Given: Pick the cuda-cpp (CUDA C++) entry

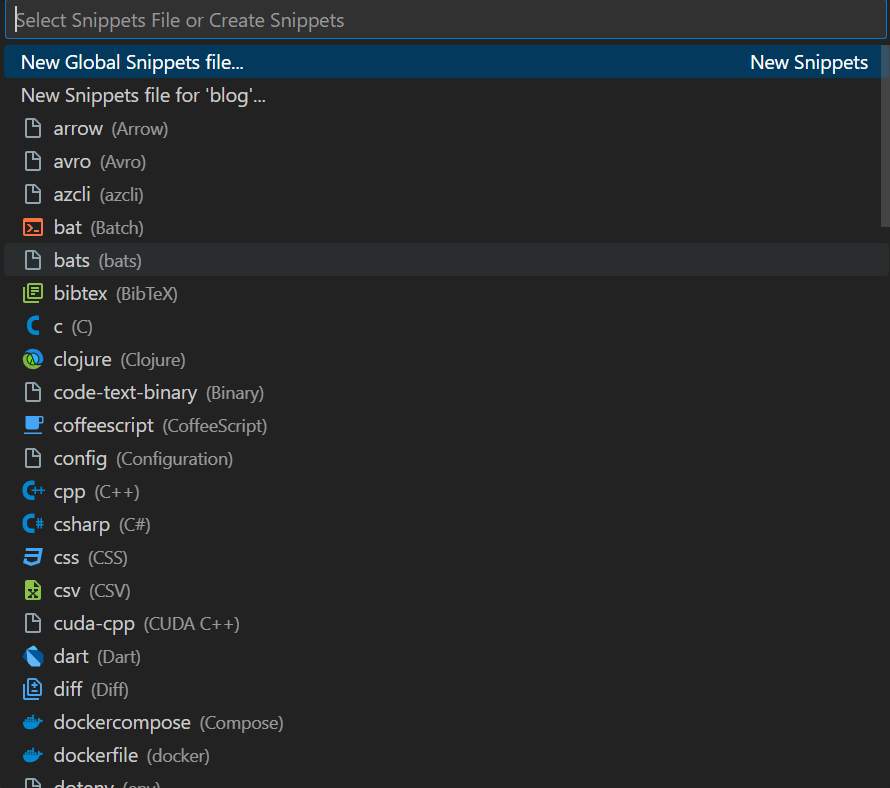Looking at the screenshot, I should pyautogui.click(x=443, y=623).
